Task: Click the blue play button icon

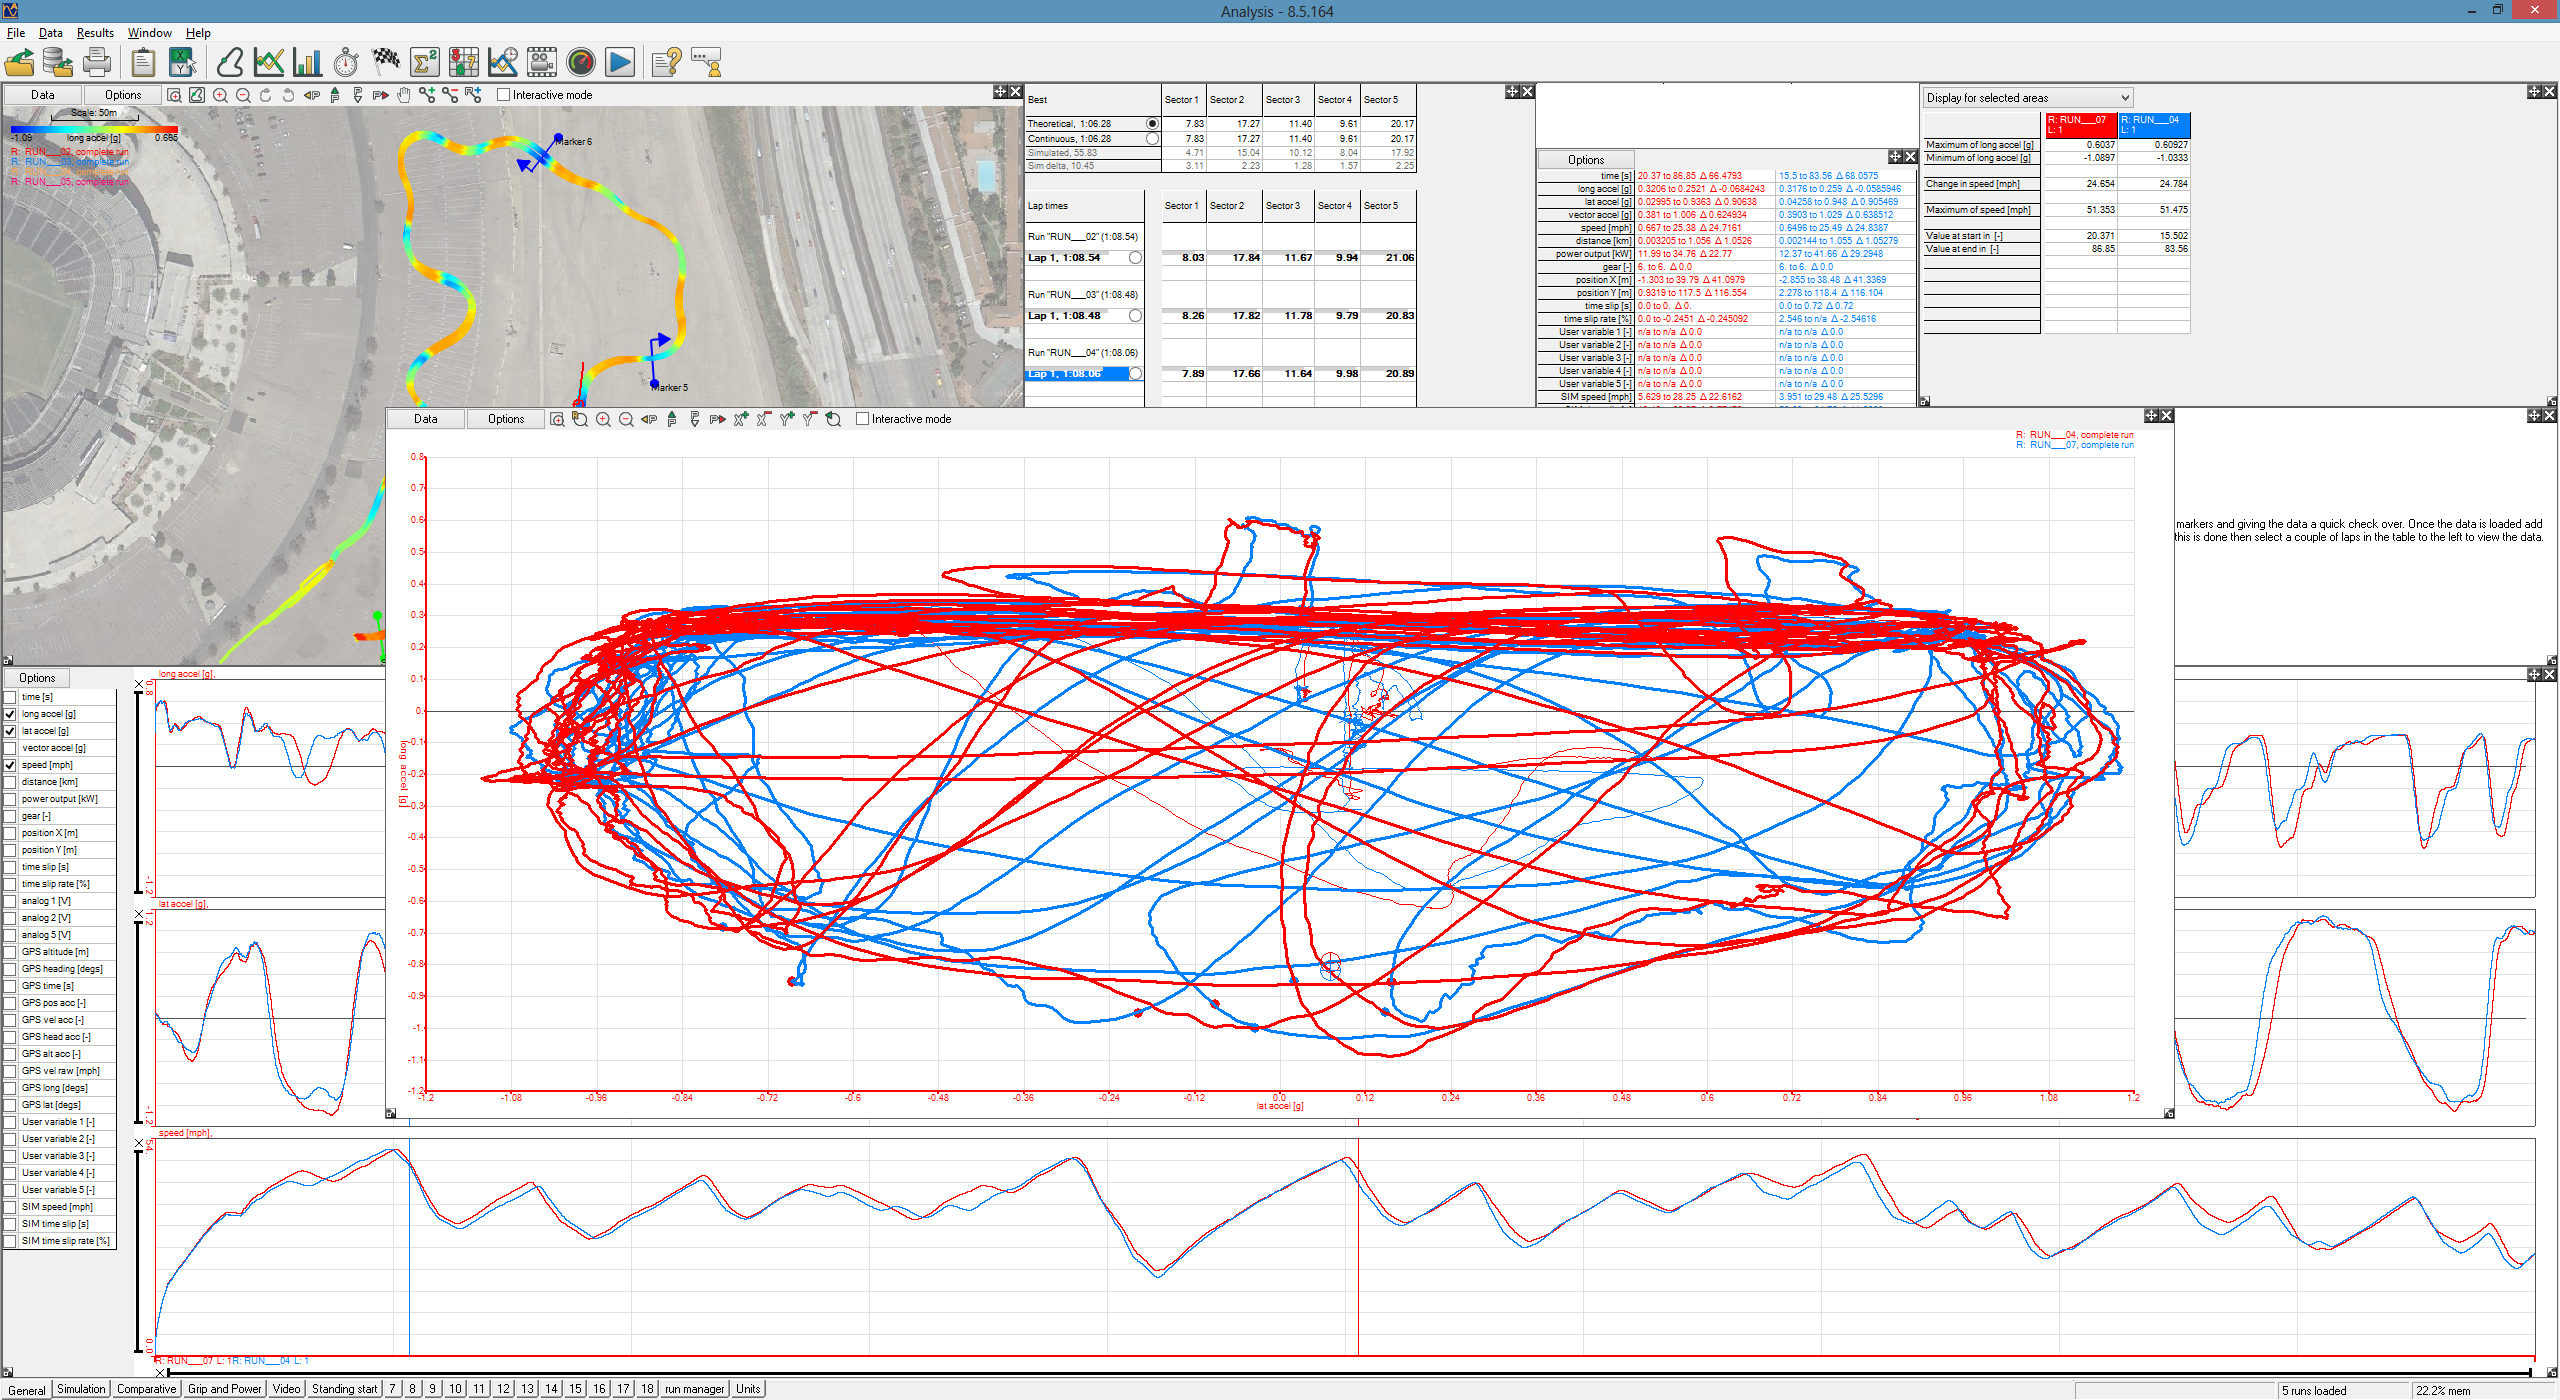Action: [x=619, y=62]
